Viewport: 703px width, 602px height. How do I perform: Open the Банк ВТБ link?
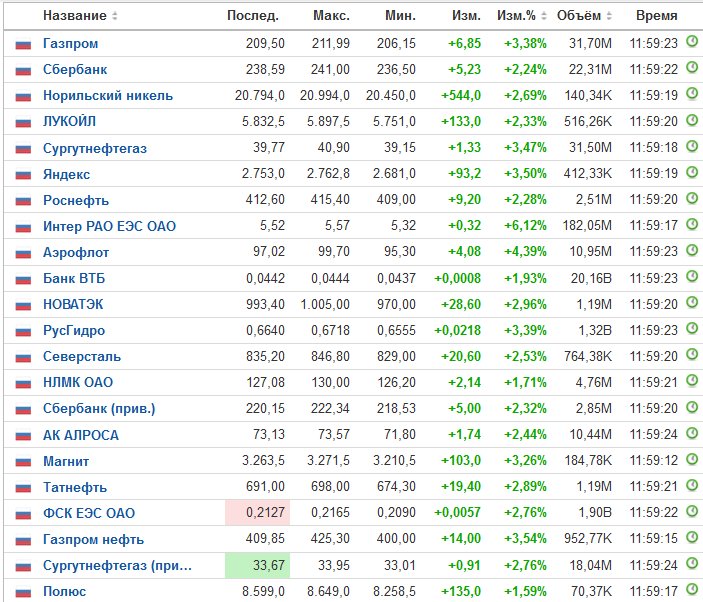(x=74, y=278)
